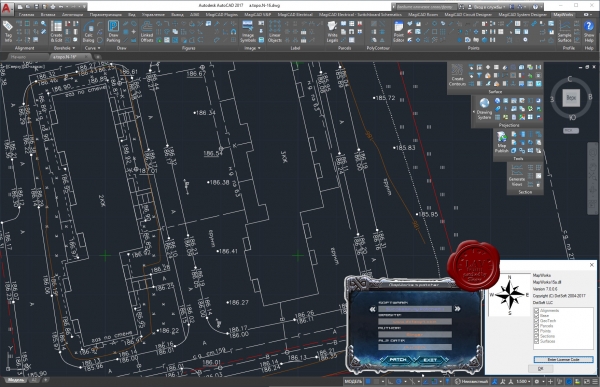
Task: Click the next software arrow in patcher window
Action: click(457, 309)
